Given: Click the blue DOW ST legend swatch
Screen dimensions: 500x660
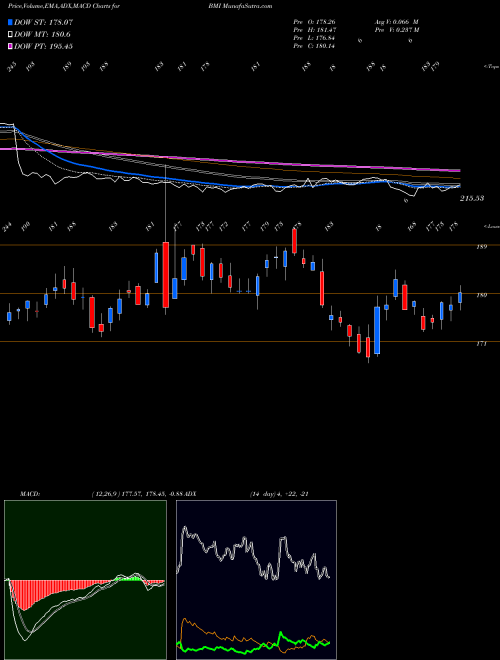Looking at the screenshot, I should 11,22.
